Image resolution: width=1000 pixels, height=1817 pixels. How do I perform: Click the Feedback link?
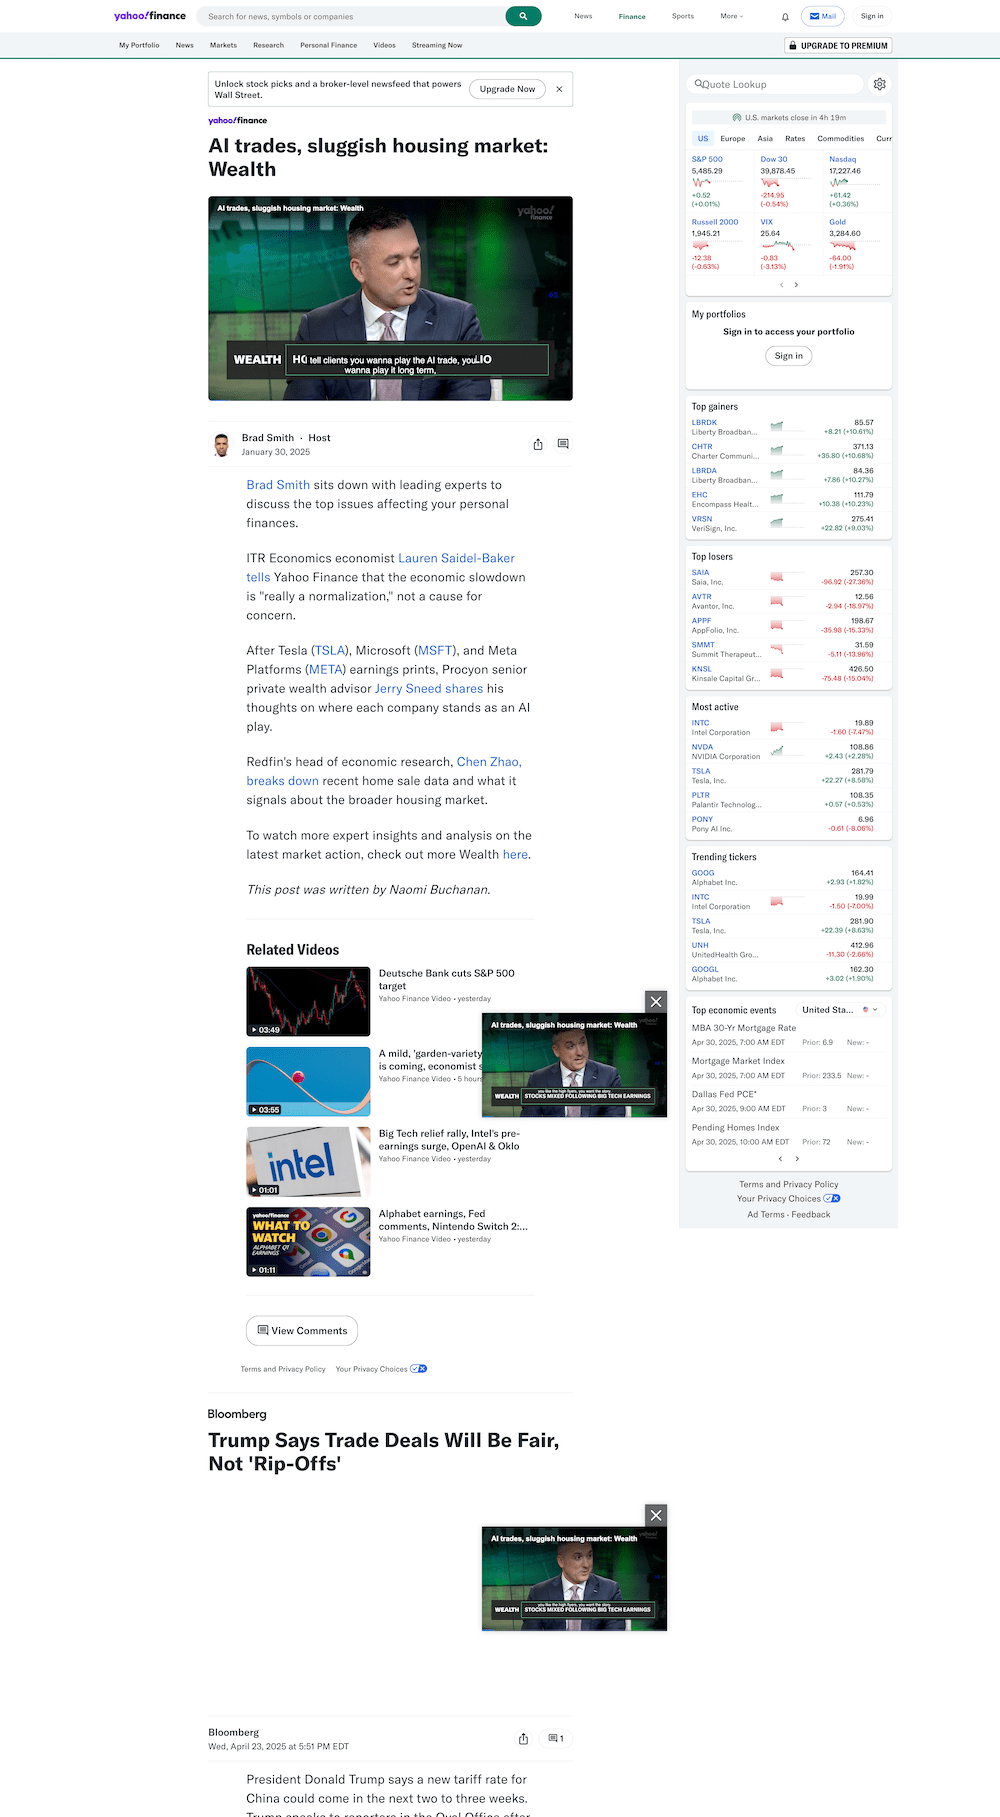point(811,1215)
